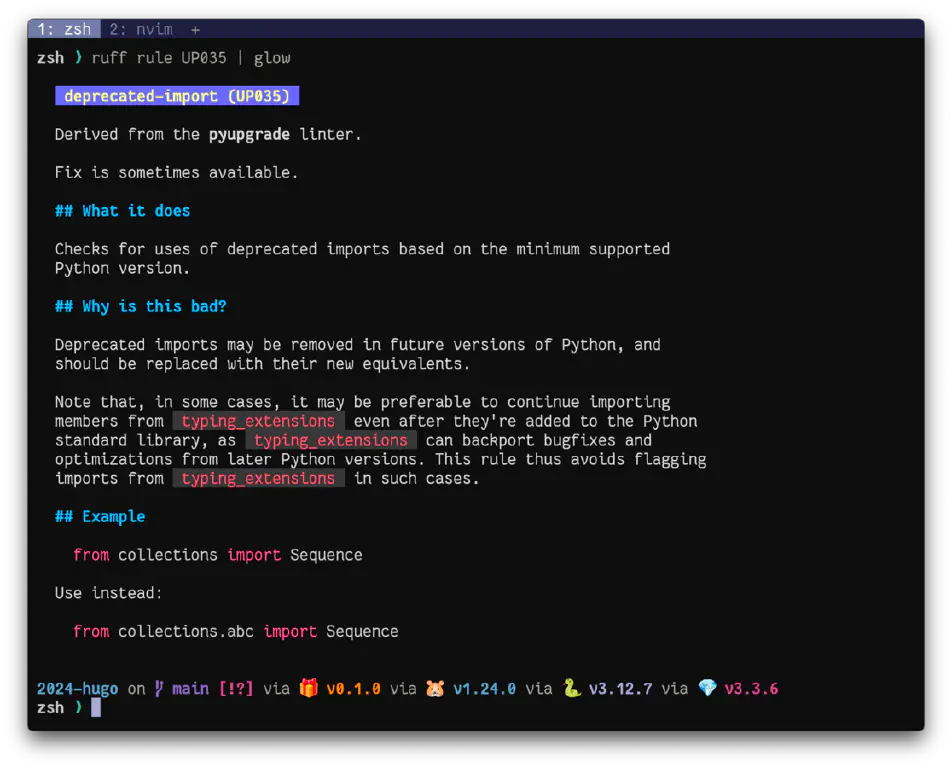Viewport: 952px width, 768px height.
Task: Click the hamster Go version icon
Action: point(435,688)
